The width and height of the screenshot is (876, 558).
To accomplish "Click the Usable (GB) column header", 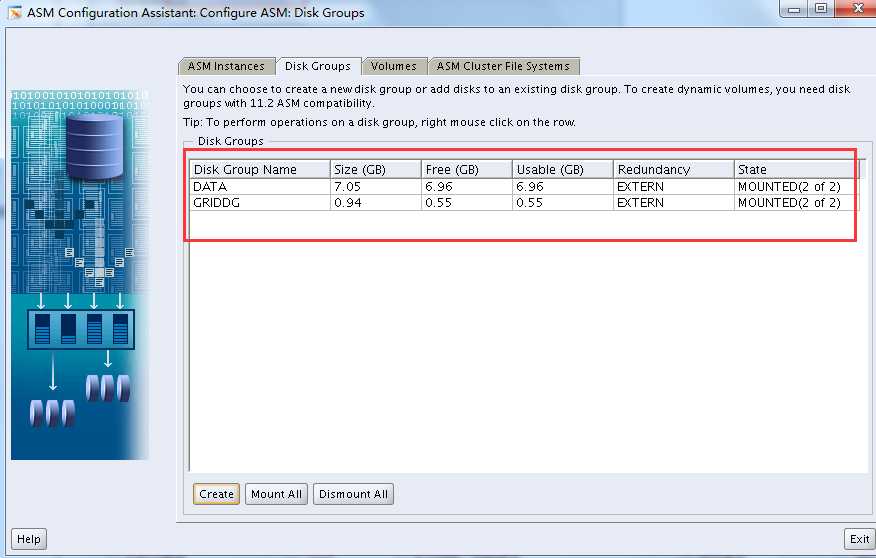I will [x=563, y=169].
